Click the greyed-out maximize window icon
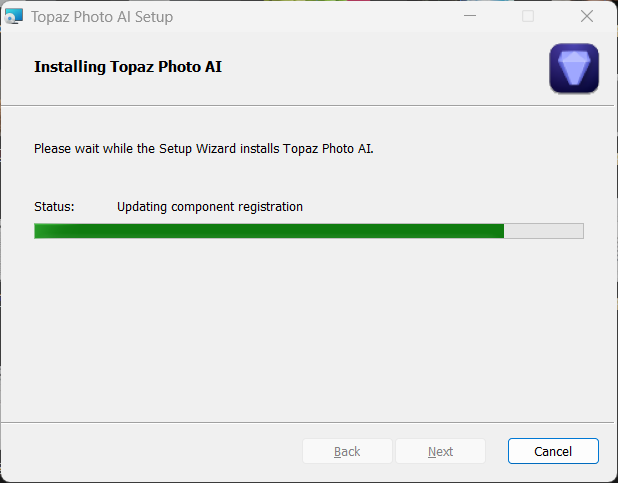This screenshot has width=618, height=483. [x=528, y=16]
